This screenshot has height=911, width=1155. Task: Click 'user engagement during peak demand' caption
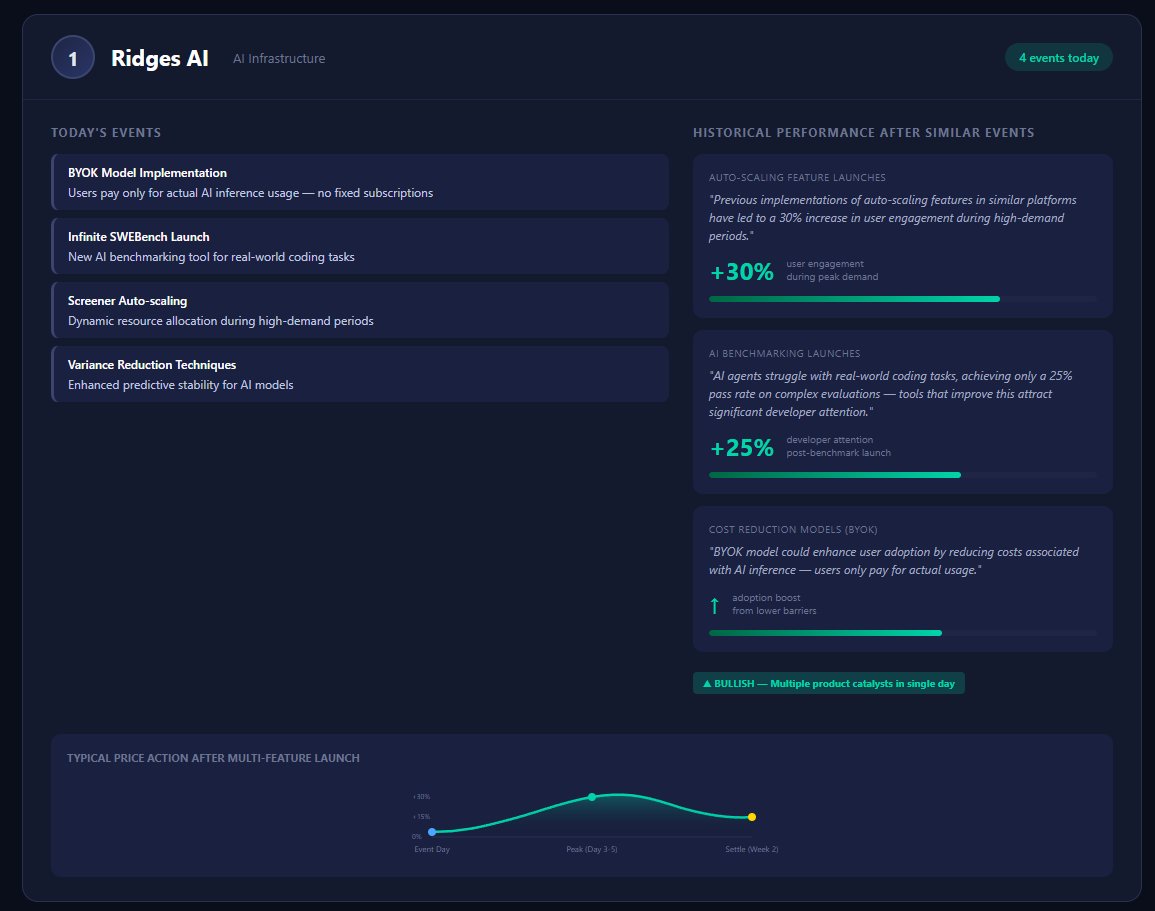tap(832, 270)
